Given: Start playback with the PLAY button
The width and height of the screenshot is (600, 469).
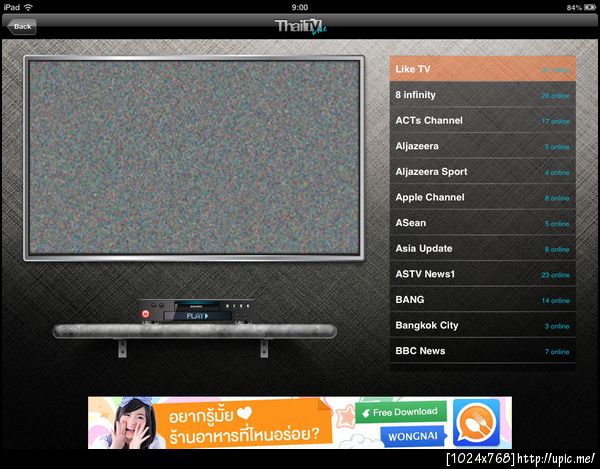Looking at the screenshot, I should [198, 316].
